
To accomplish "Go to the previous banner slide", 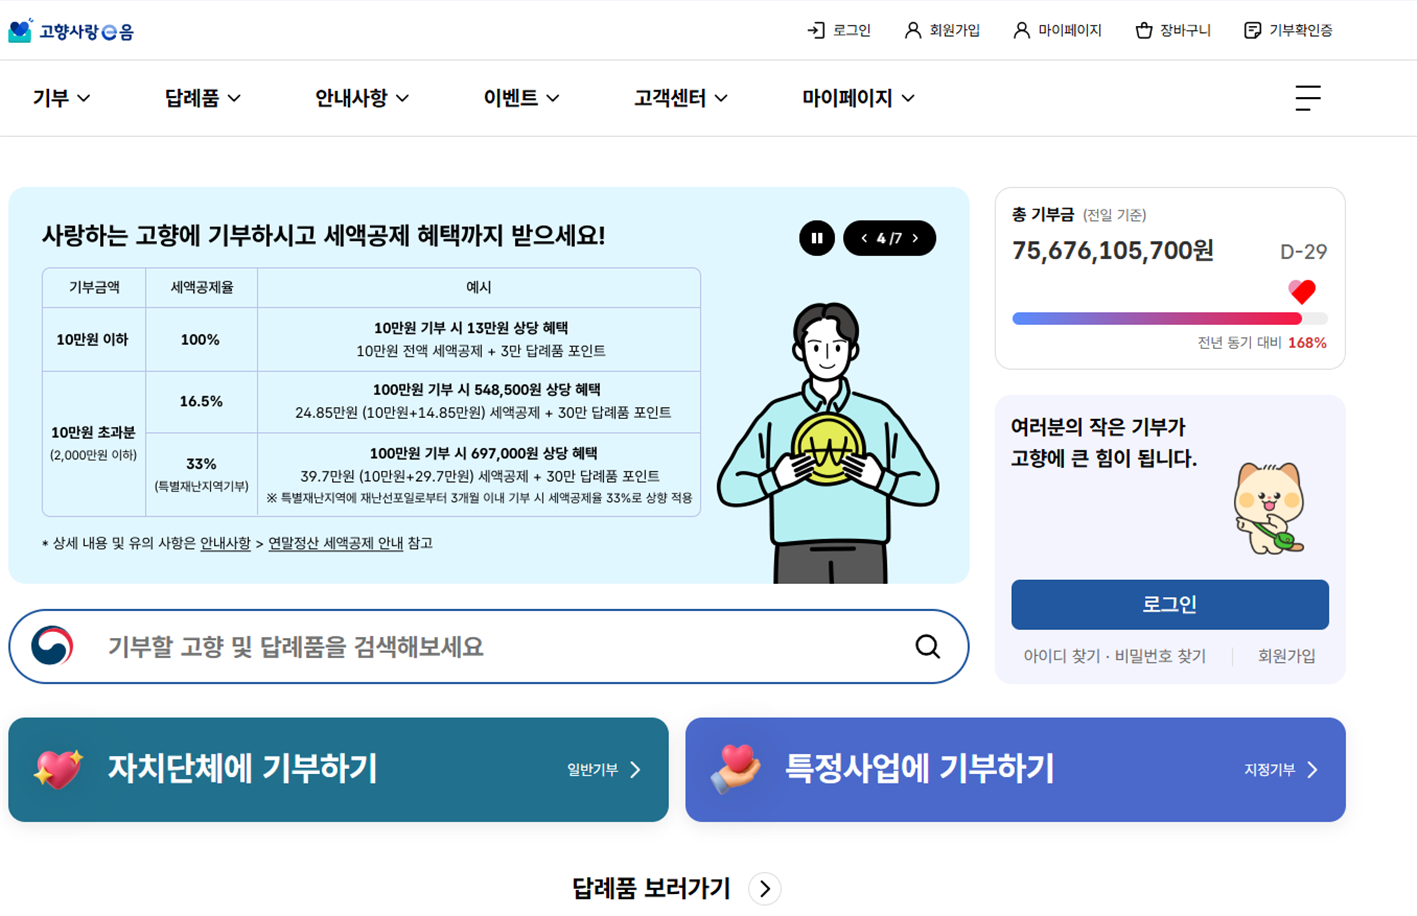I will coord(864,238).
